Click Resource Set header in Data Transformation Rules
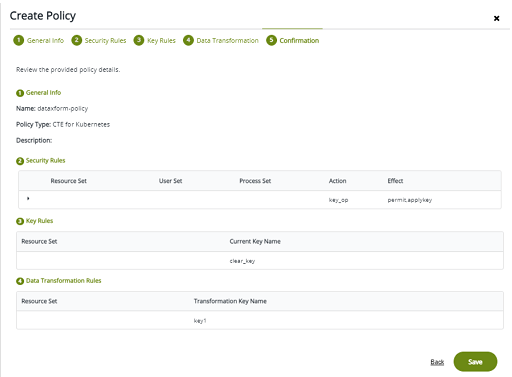This screenshot has height=377, width=512. 39,301
